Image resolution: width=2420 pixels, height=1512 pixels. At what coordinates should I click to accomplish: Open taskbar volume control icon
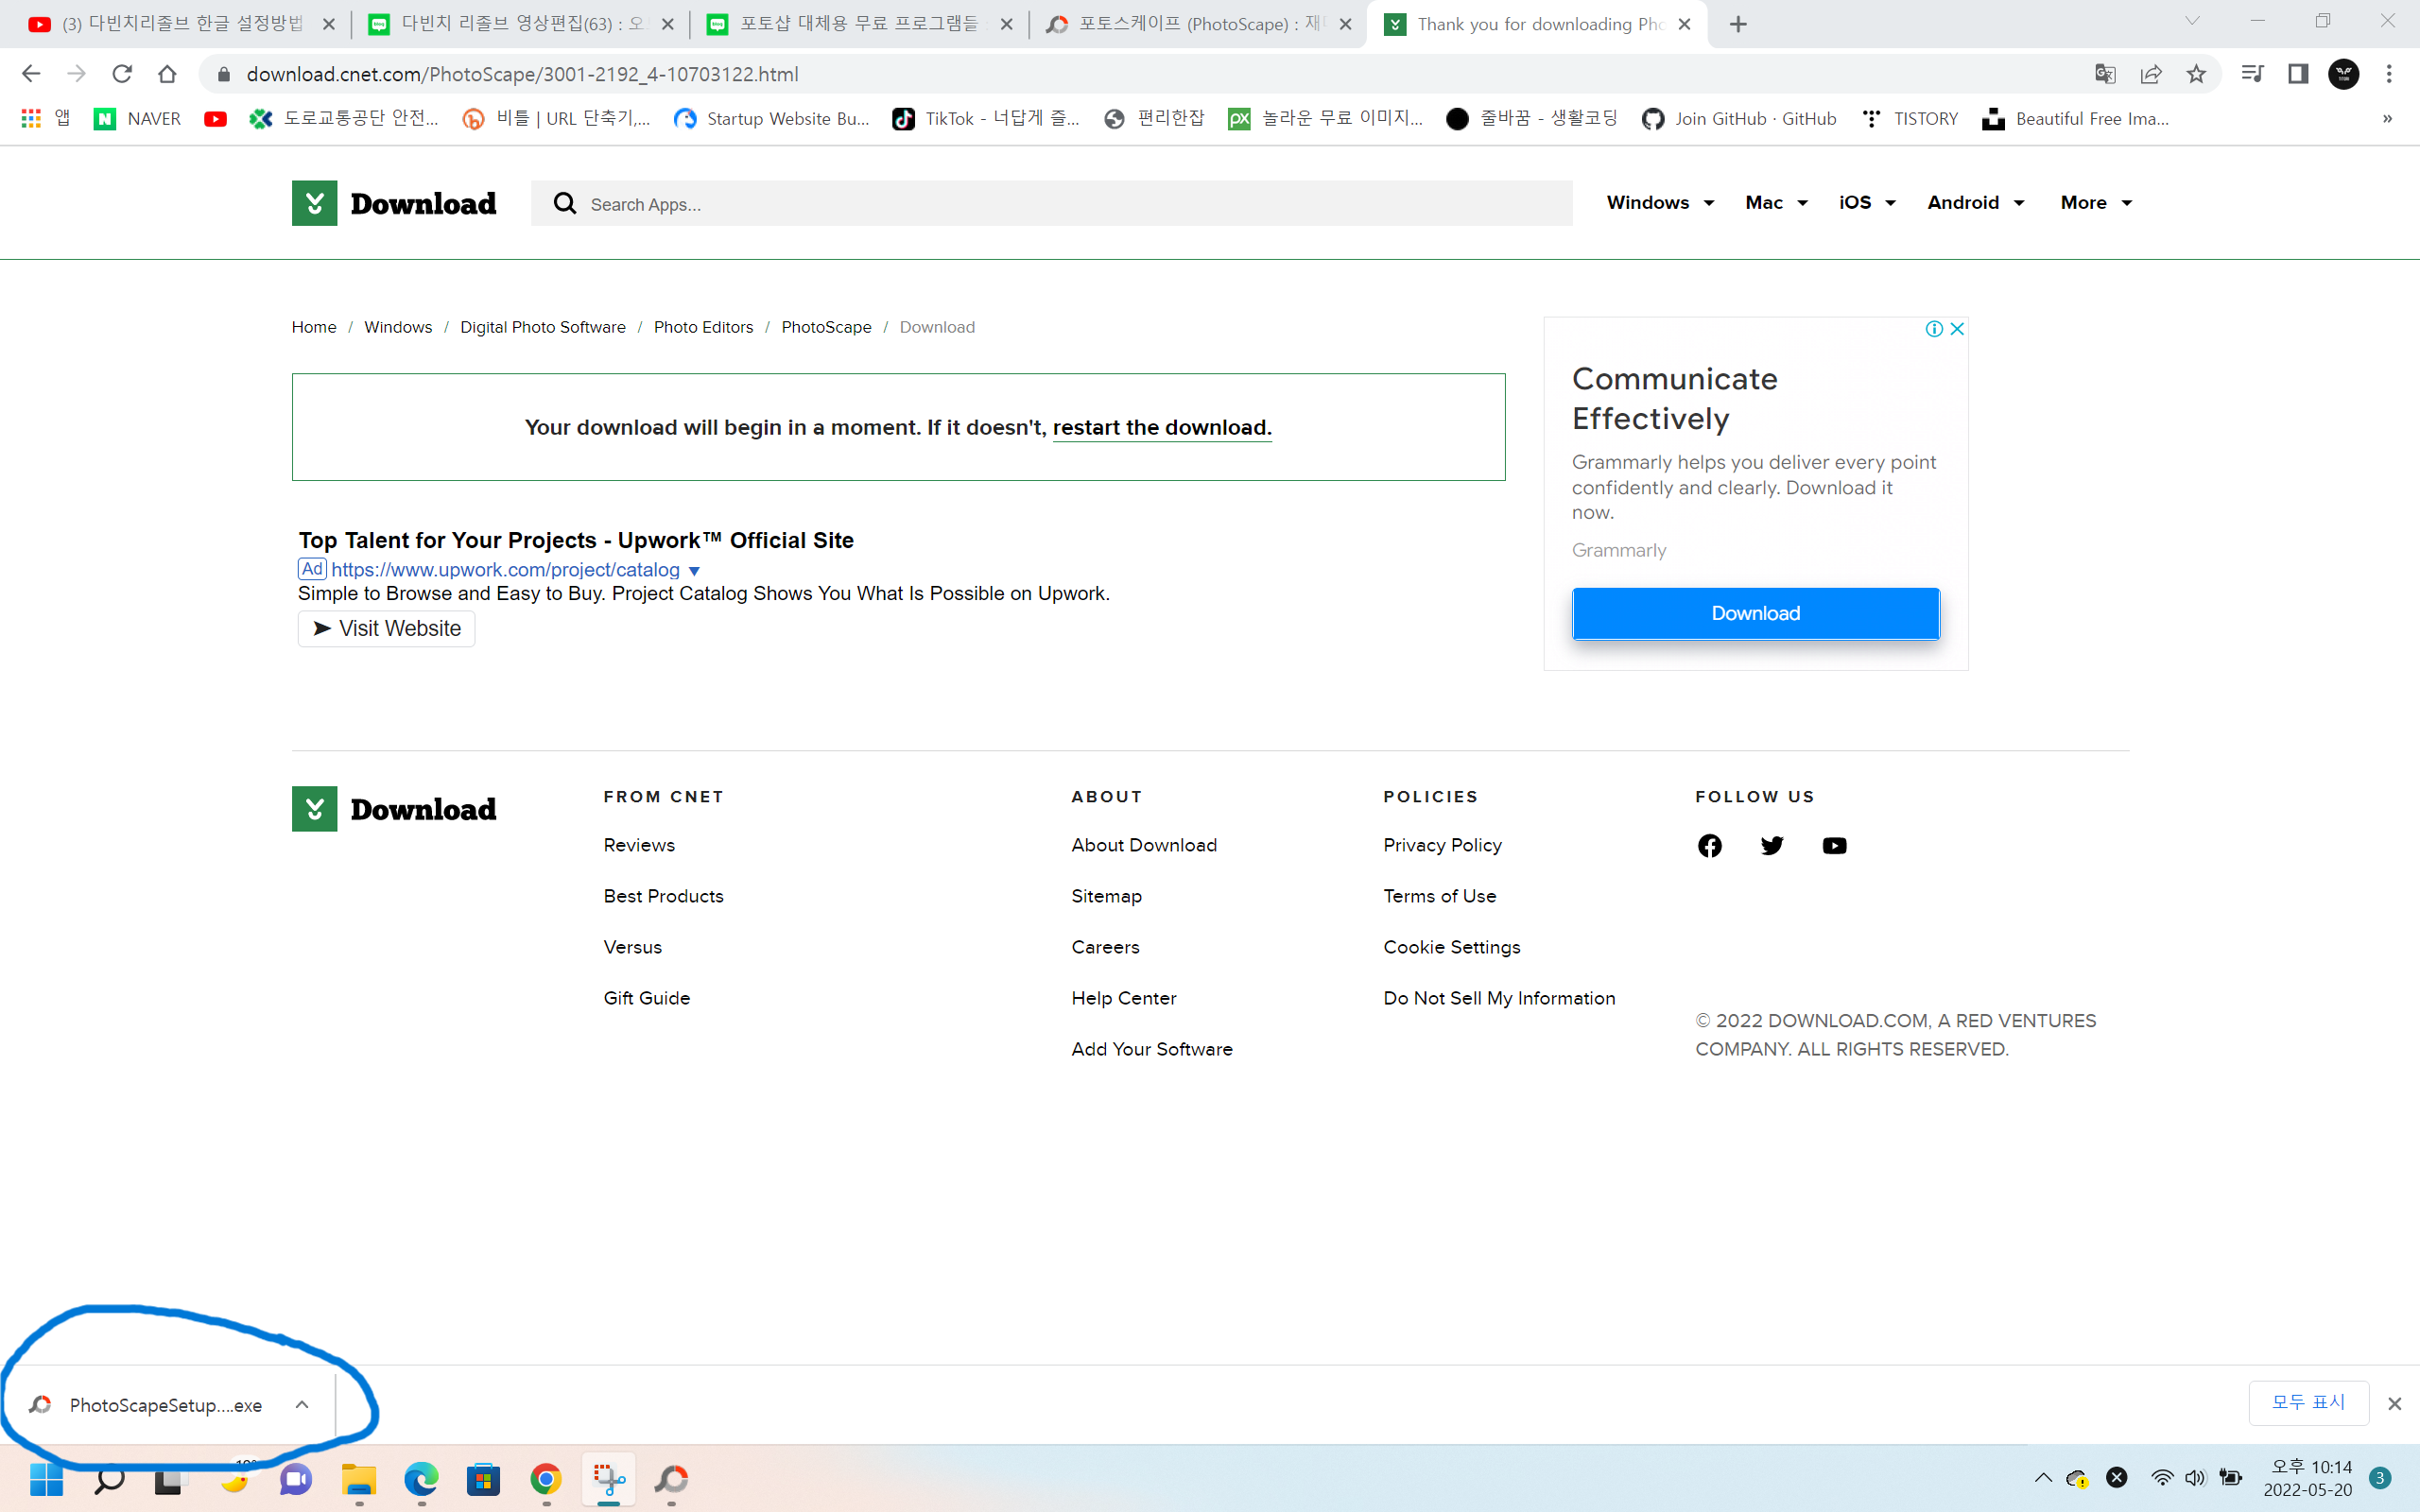2195,1478
